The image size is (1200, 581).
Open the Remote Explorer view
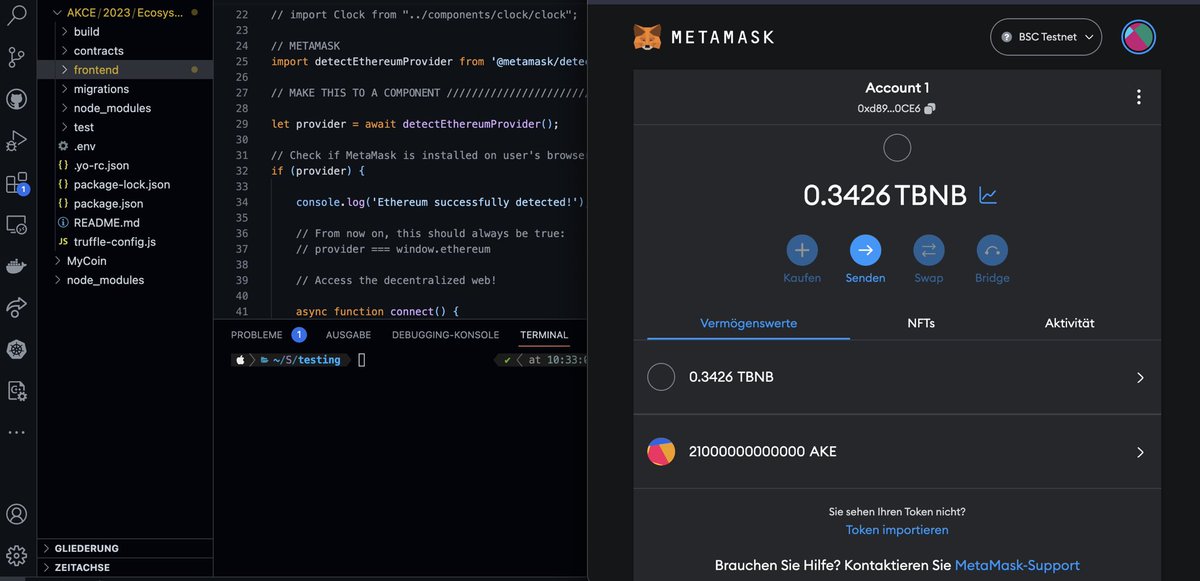(16, 225)
